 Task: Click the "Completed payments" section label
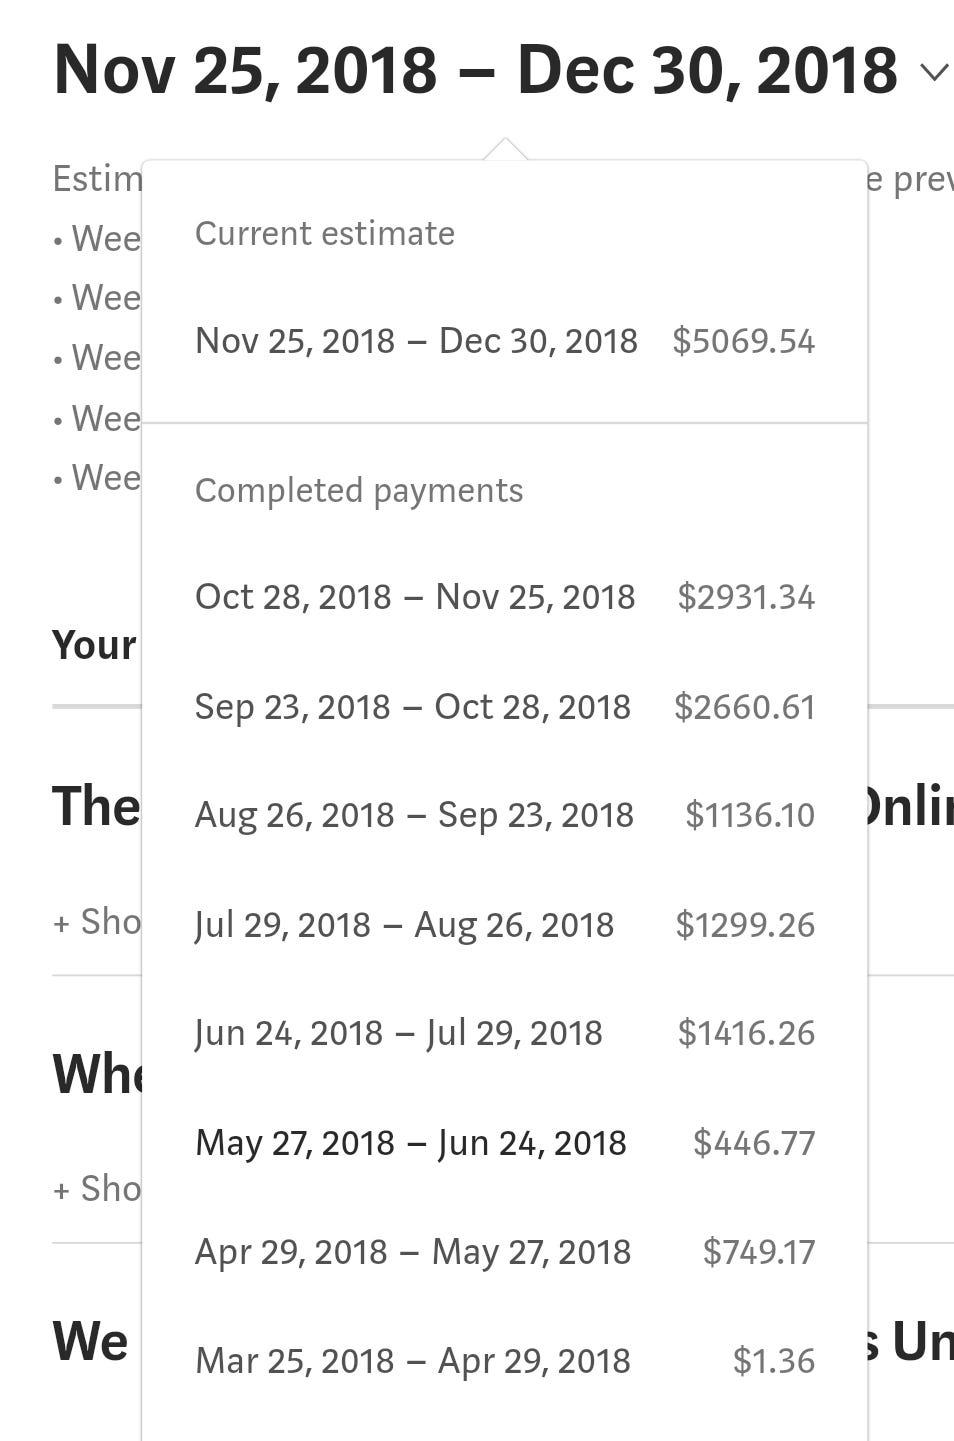359,491
